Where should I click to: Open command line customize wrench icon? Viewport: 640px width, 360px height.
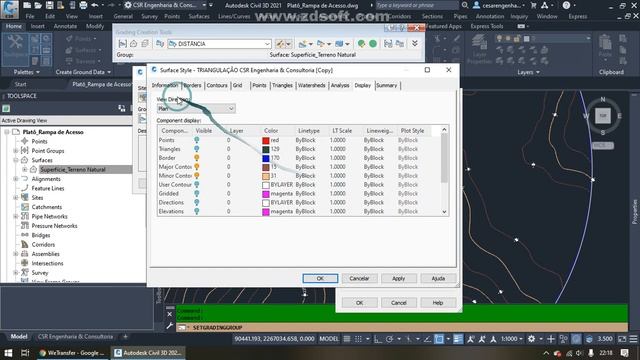pyautogui.click(x=170, y=326)
